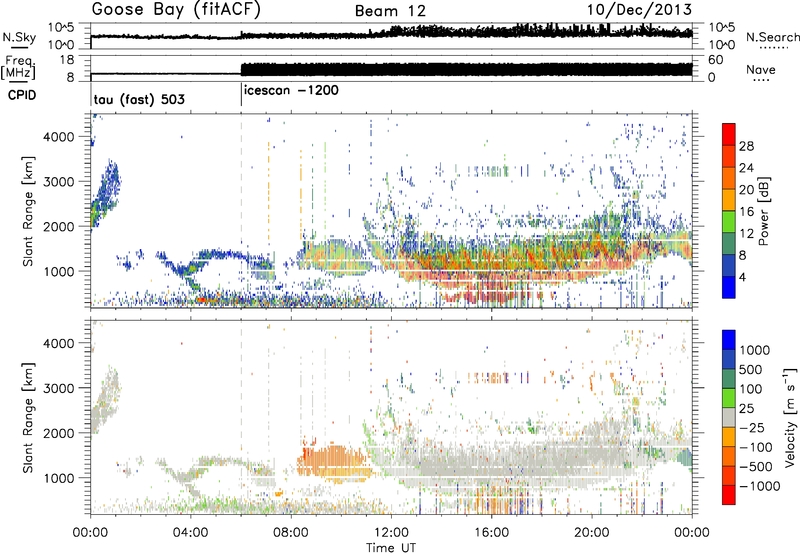
Task: Click the 'N.Sky' legend label
Action: tap(19, 37)
